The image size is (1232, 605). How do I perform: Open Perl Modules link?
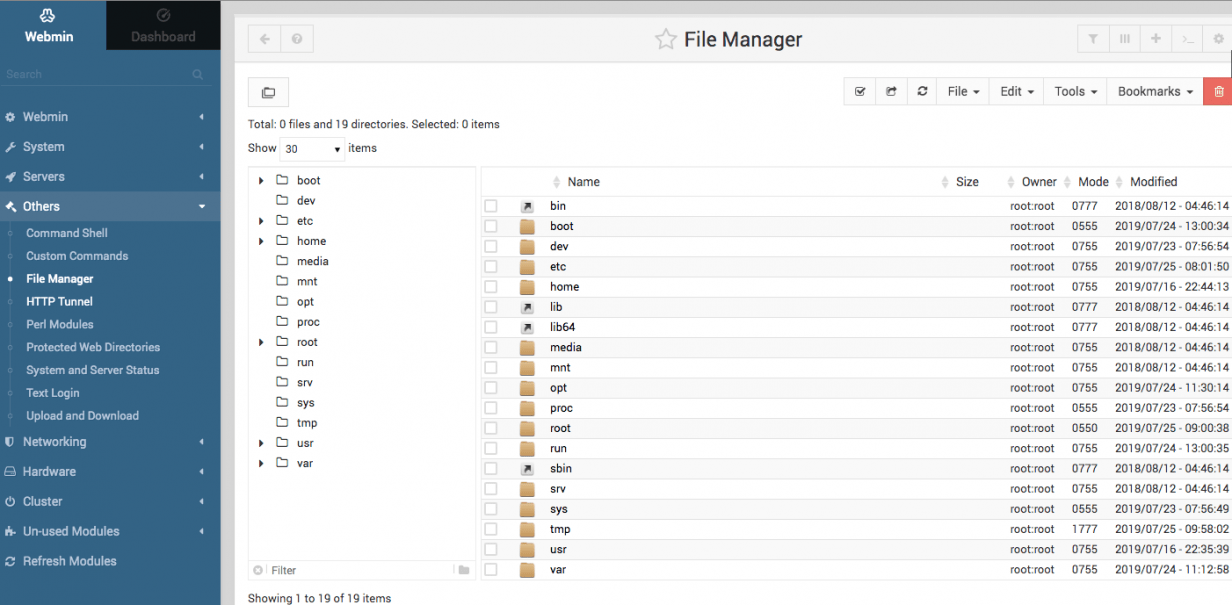pos(60,324)
